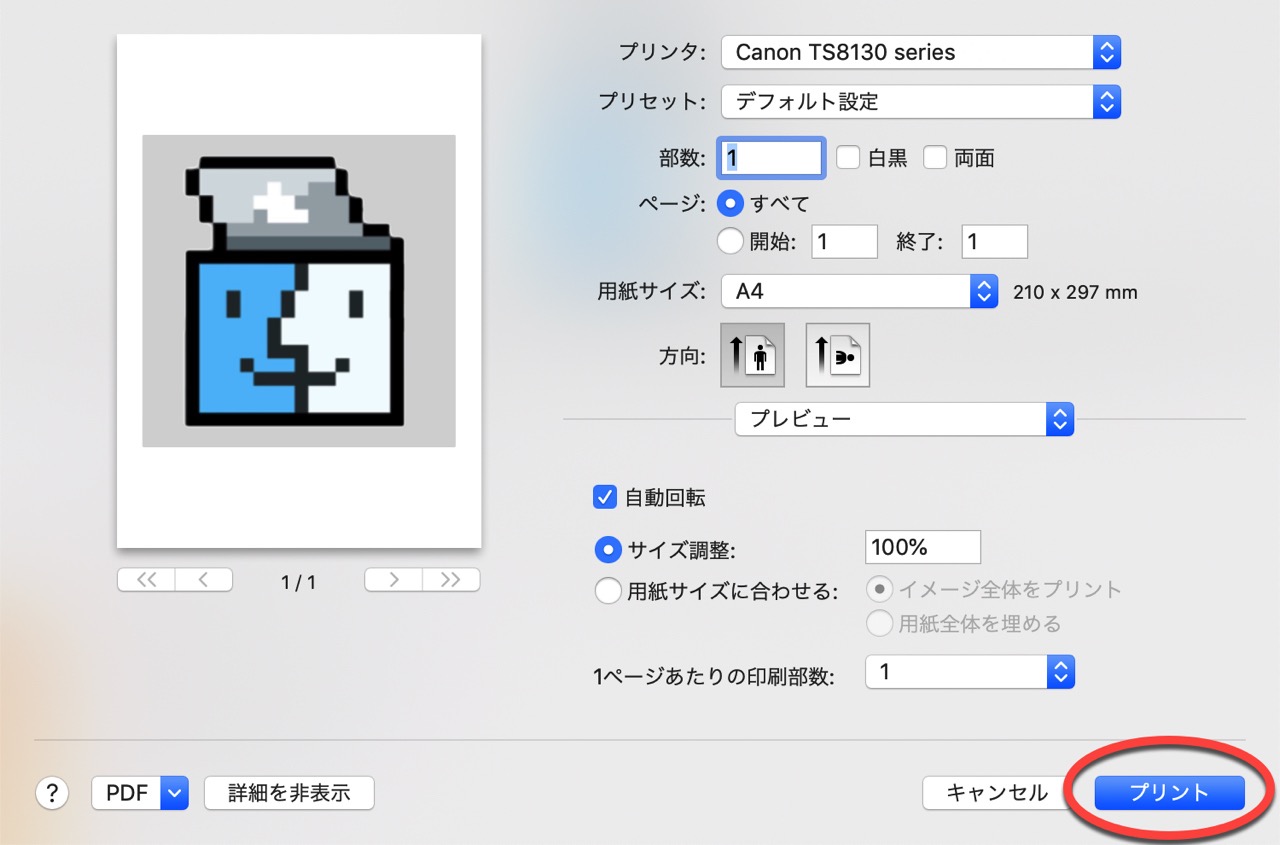Open the プリセット デフォルト設定 dropdown
This screenshot has height=845, width=1280.
921,101
